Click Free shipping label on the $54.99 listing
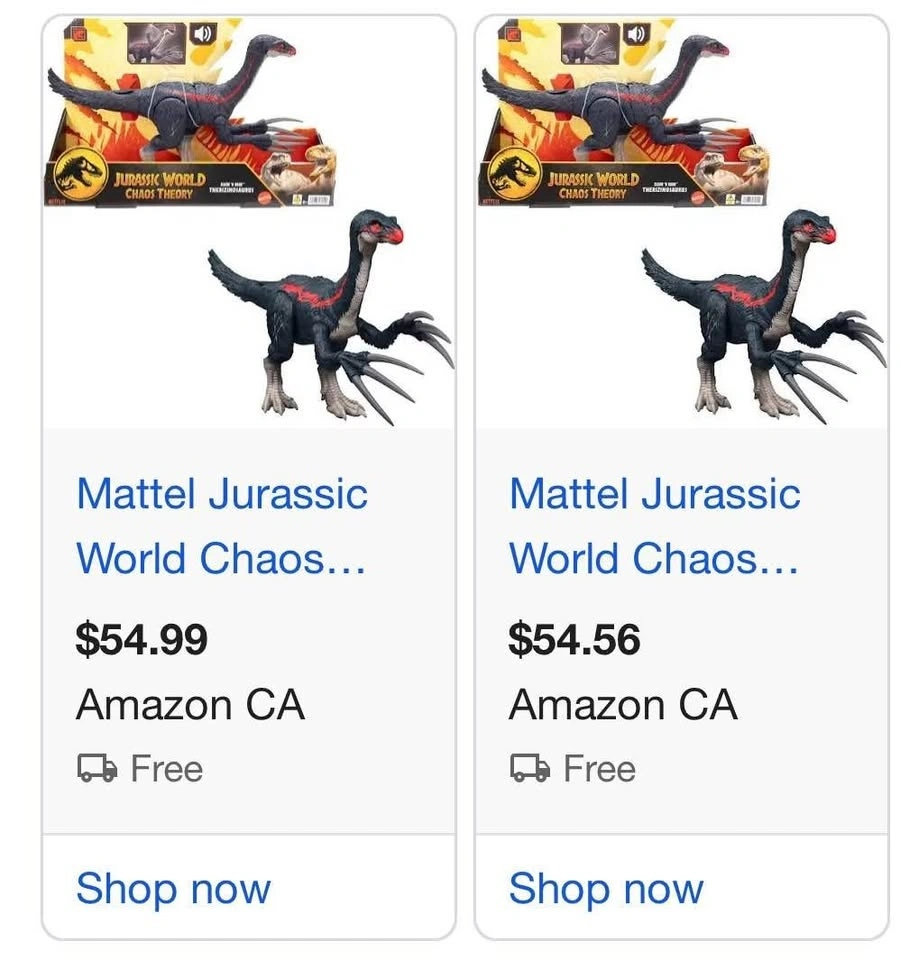Viewport: 900px width, 960px height. pyautogui.click(x=166, y=768)
